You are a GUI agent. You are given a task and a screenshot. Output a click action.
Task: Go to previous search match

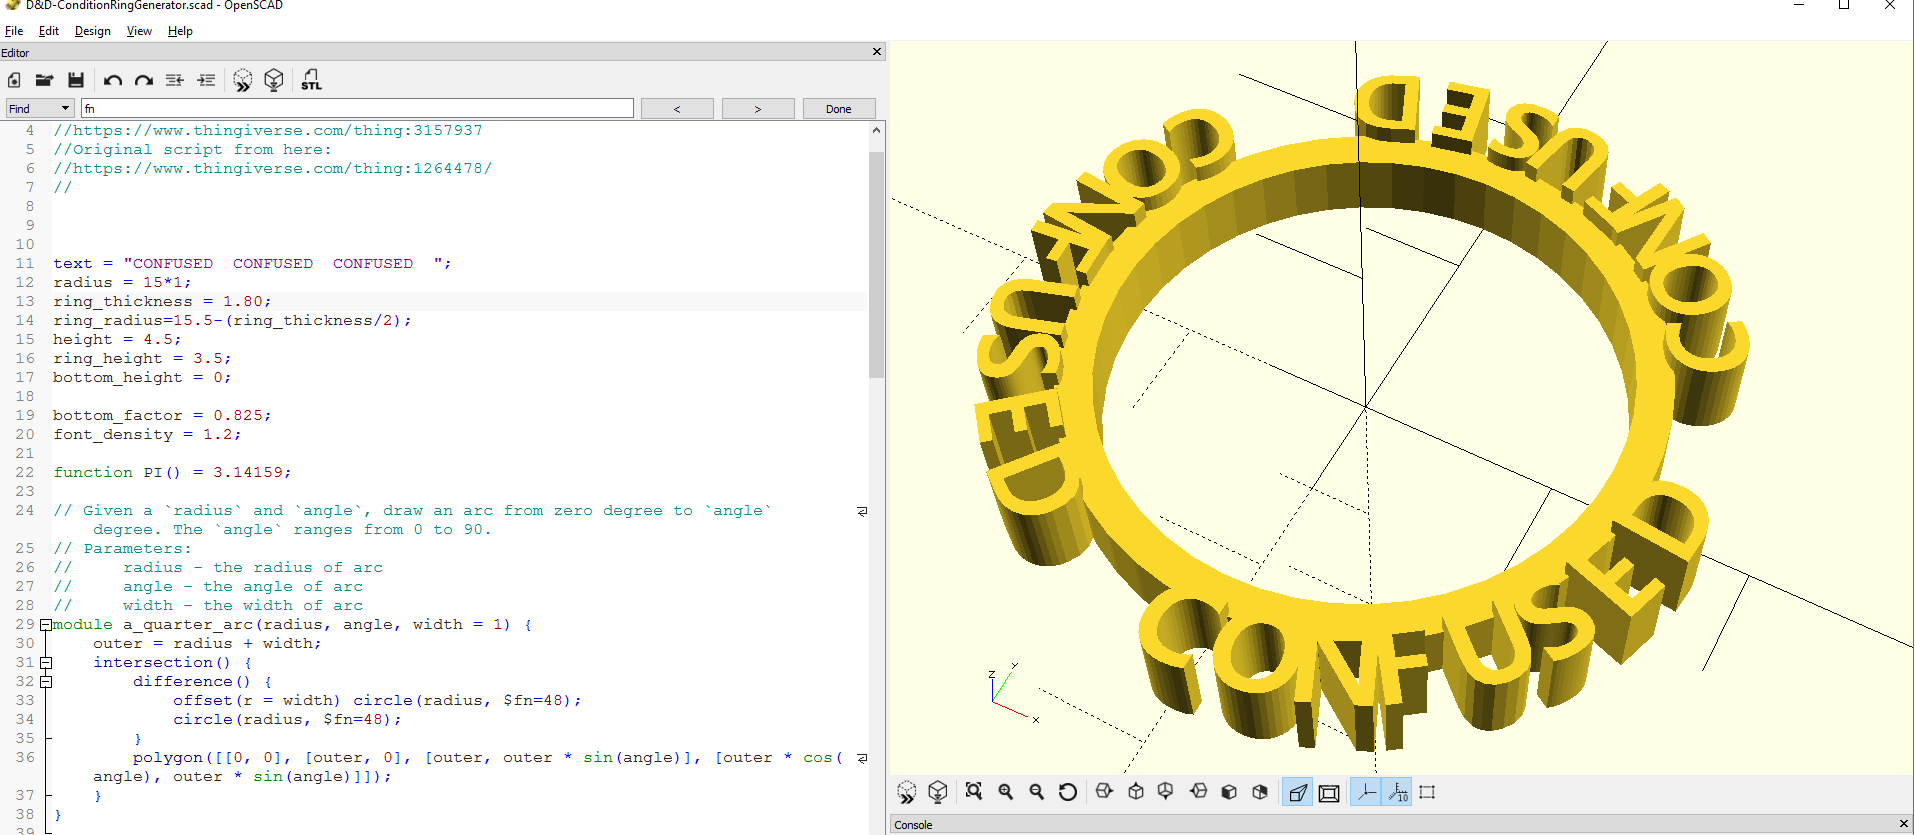(677, 109)
